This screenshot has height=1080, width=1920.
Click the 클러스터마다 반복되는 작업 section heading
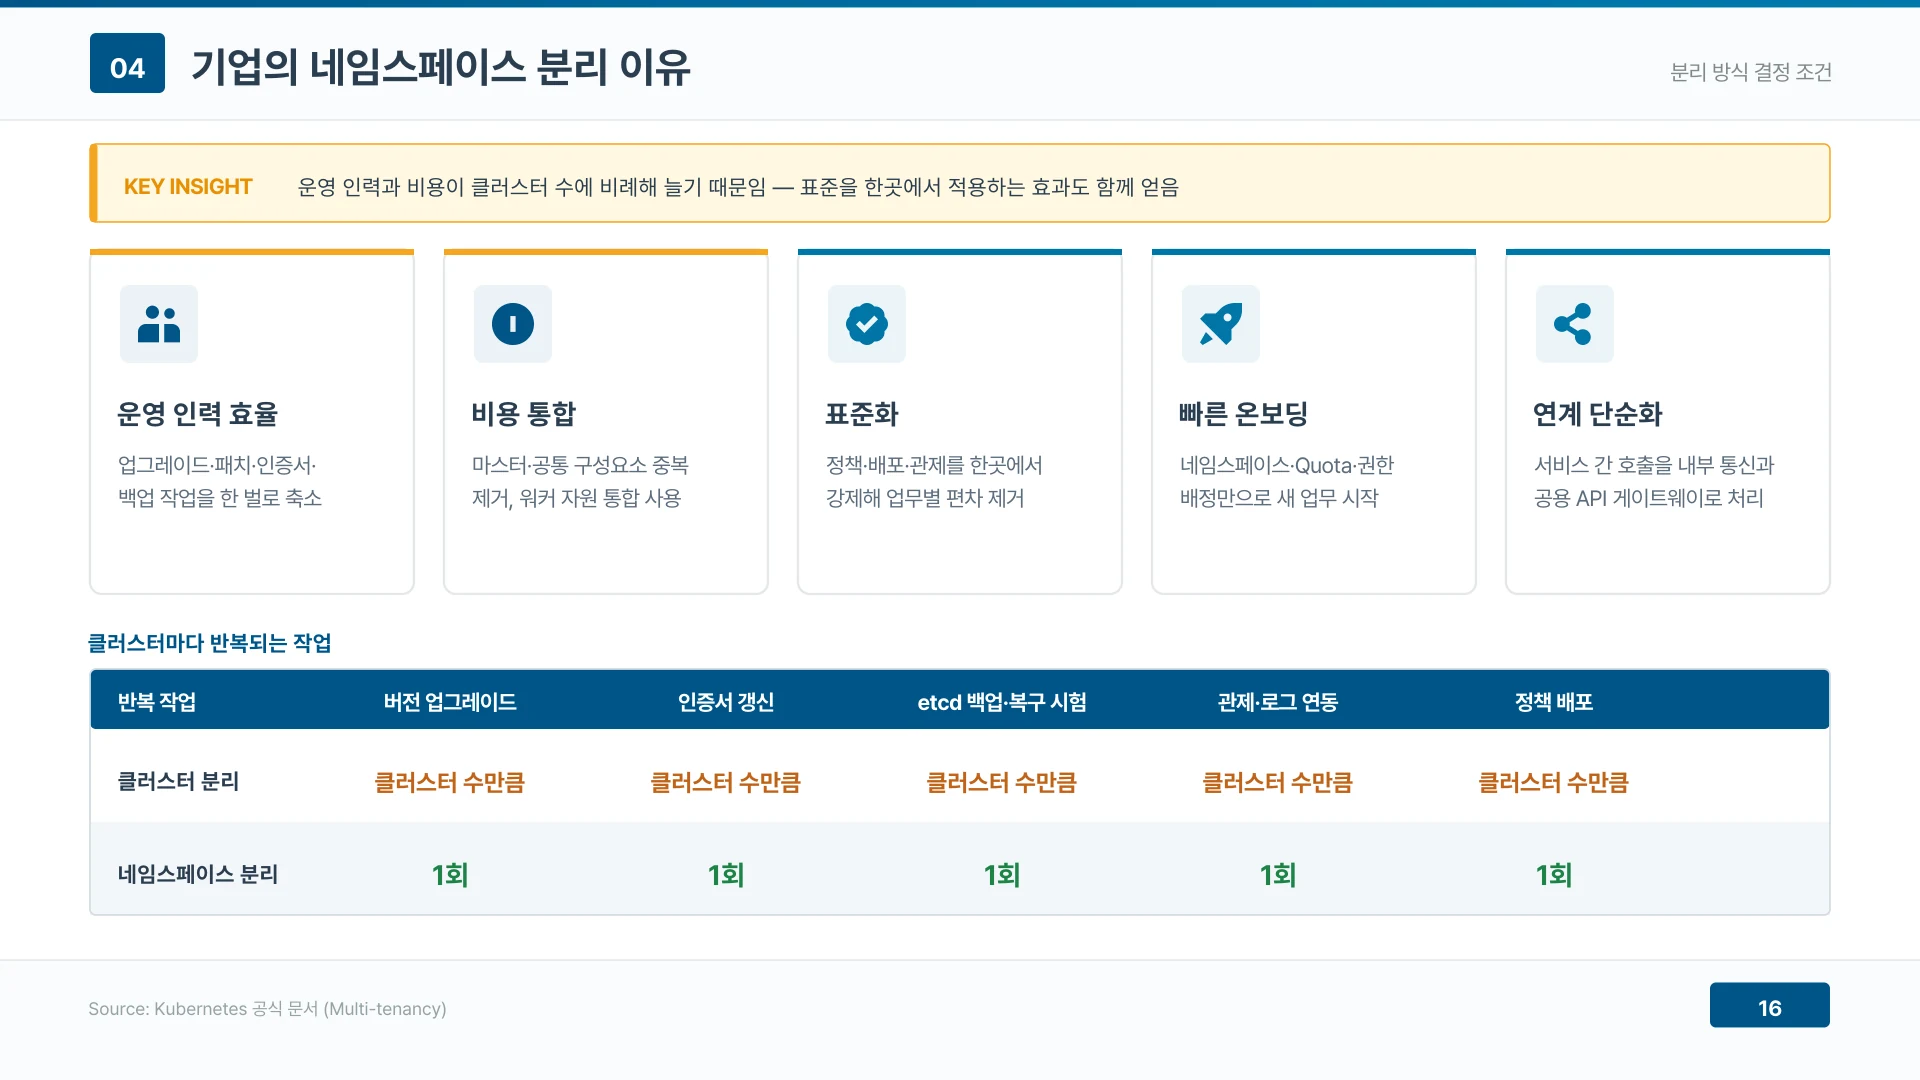pyautogui.click(x=210, y=643)
